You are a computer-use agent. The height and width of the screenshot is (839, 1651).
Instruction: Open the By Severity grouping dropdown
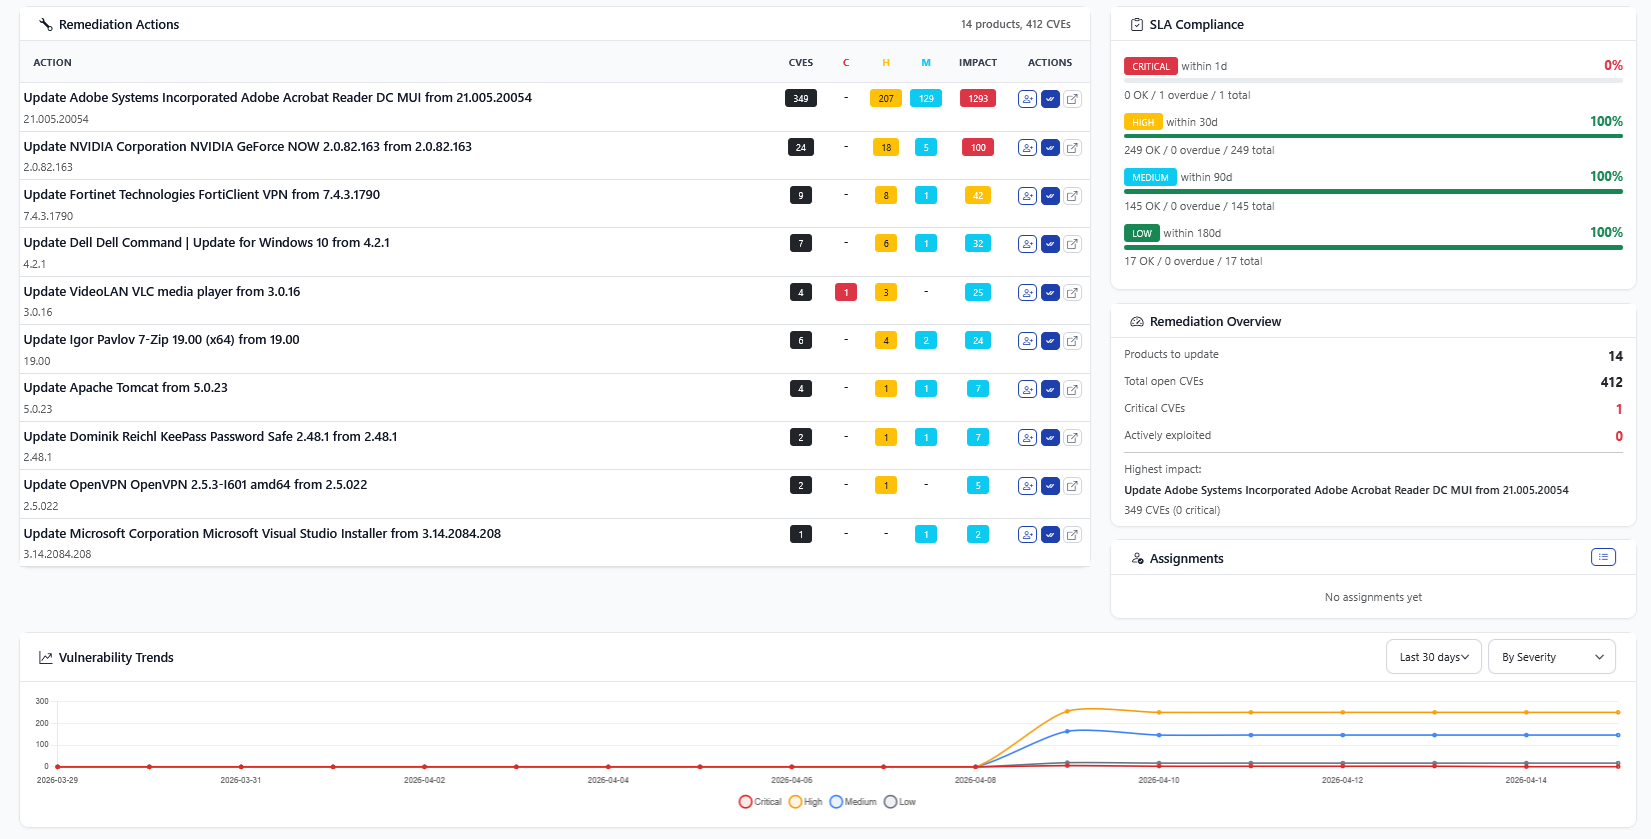[1552, 657]
